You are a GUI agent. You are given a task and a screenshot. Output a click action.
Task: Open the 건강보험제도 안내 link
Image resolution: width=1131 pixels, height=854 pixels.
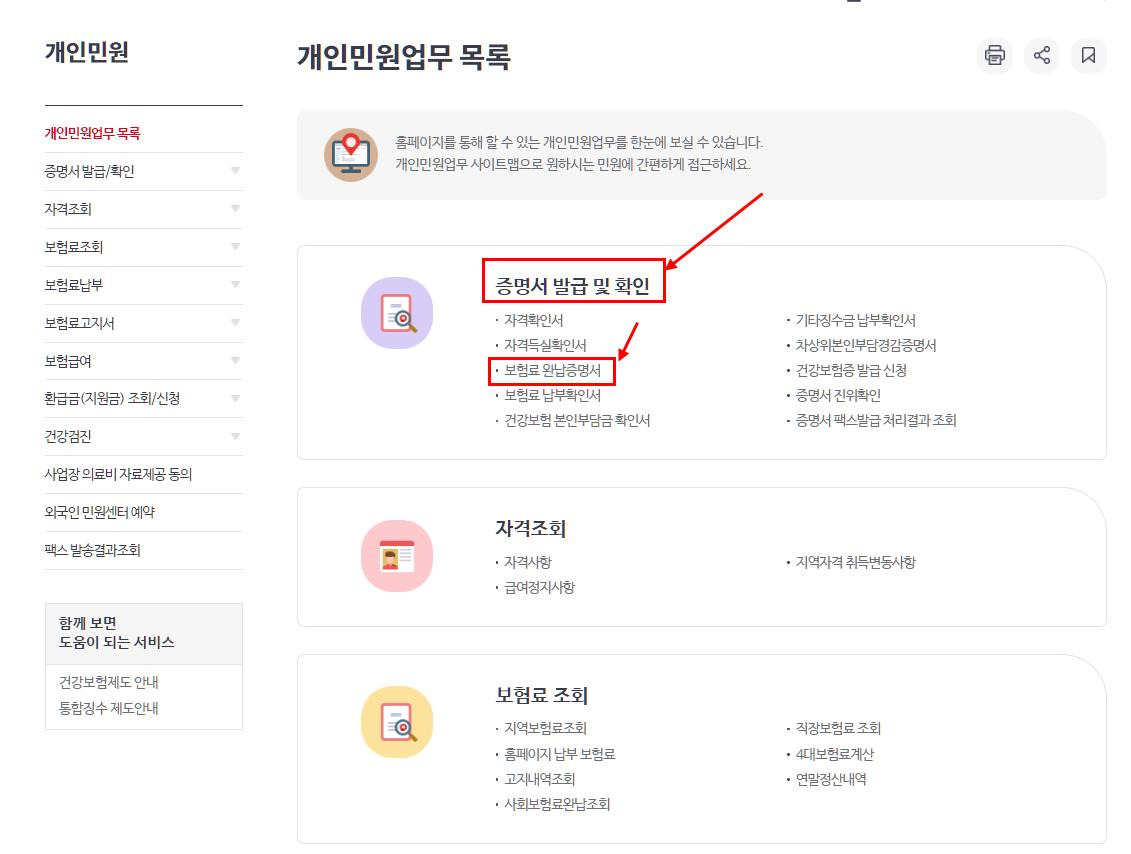[x=108, y=682]
